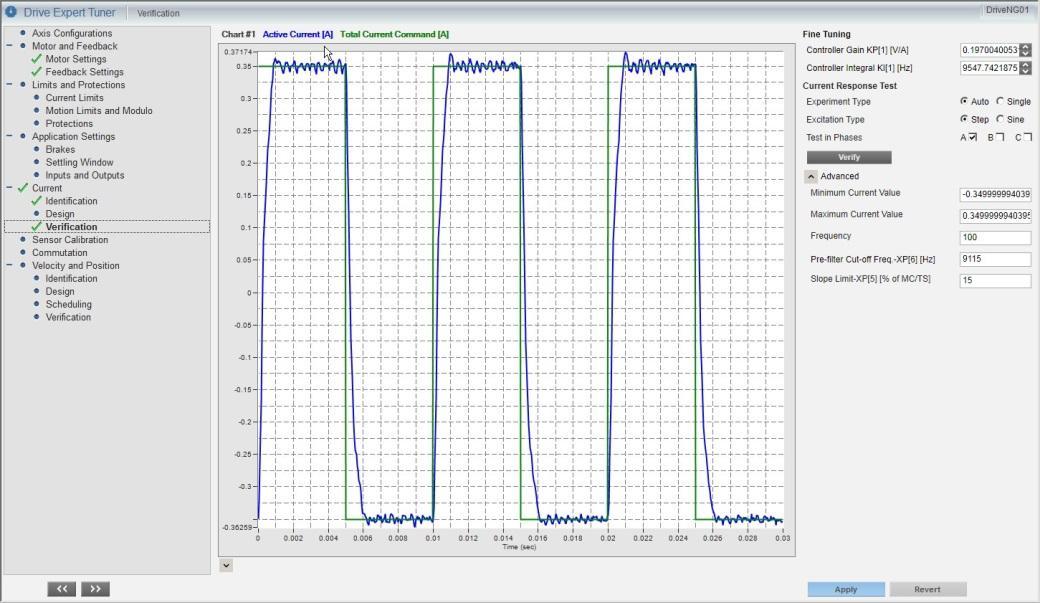
Task: Open Current Limits page
Action: coord(74,98)
